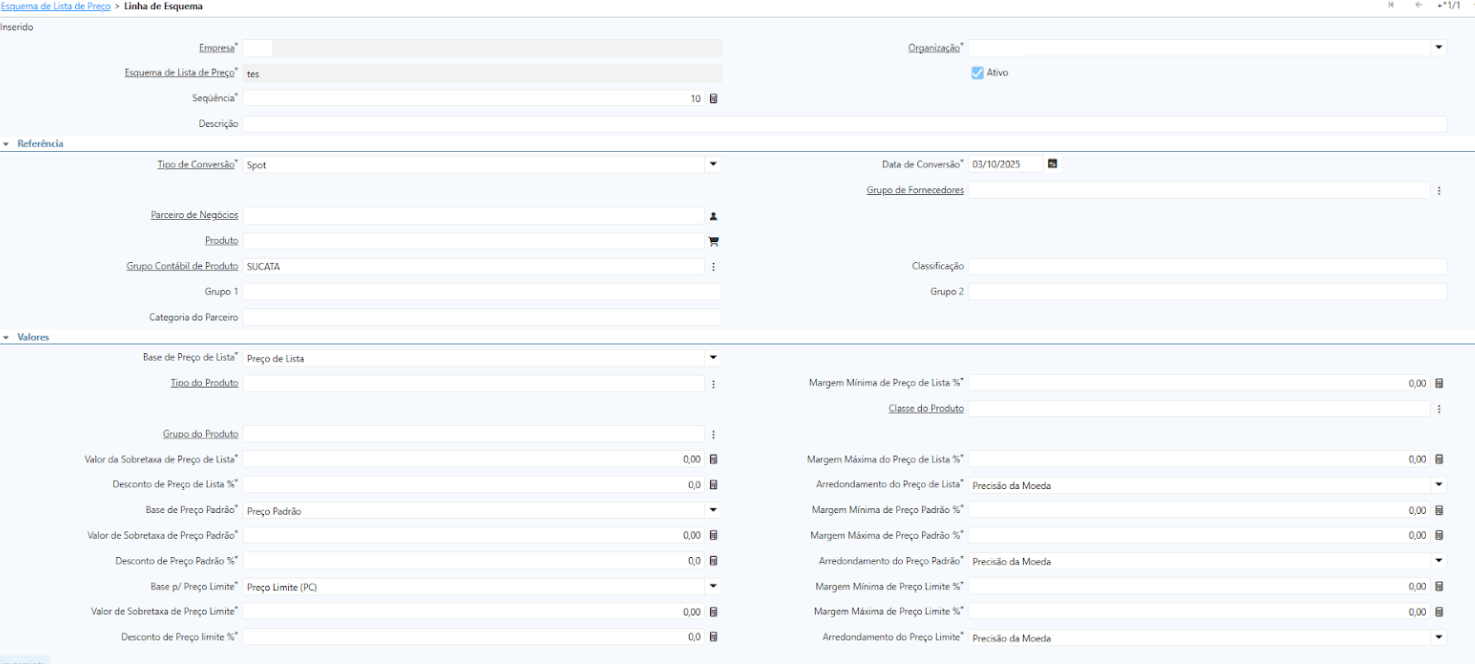Viewport: 1475px width, 664px height.
Task: Click Parceiro de Negócios person lookup icon
Action: (x=713, y=216)
